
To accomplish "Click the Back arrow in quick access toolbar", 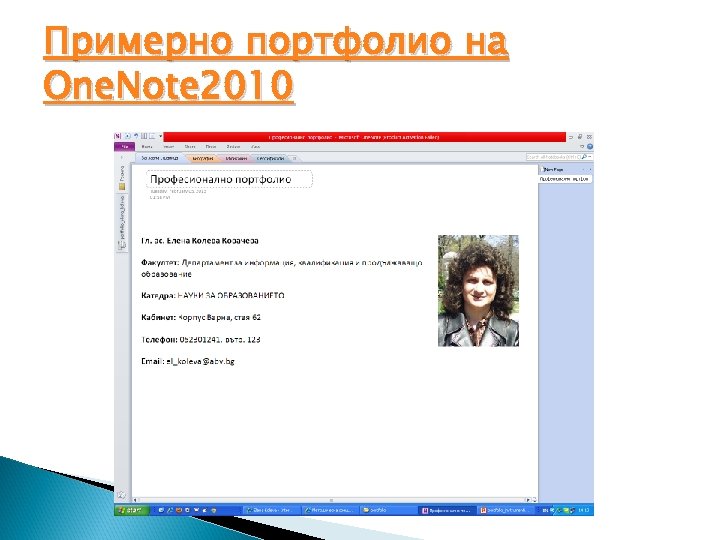I will pos(128,136).
